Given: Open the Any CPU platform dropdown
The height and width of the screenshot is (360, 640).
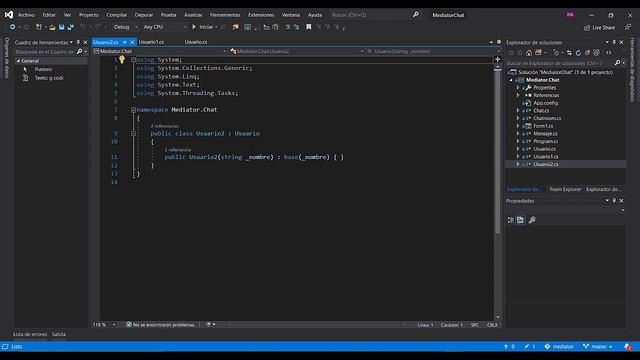Looking at the screenshot, I should click(164, 27).
